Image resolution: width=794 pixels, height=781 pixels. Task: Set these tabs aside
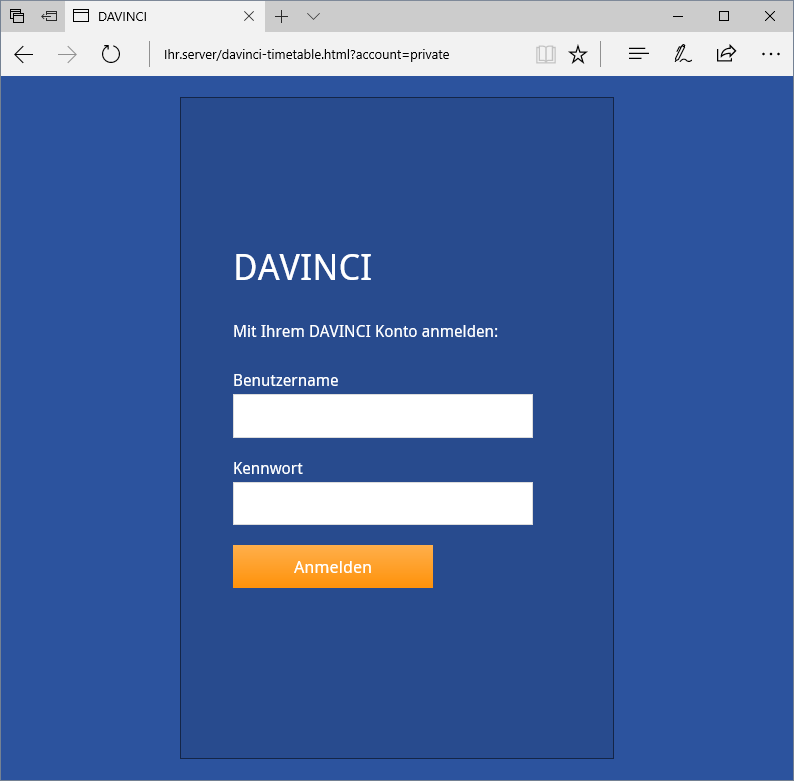click(x=49, y=16)
